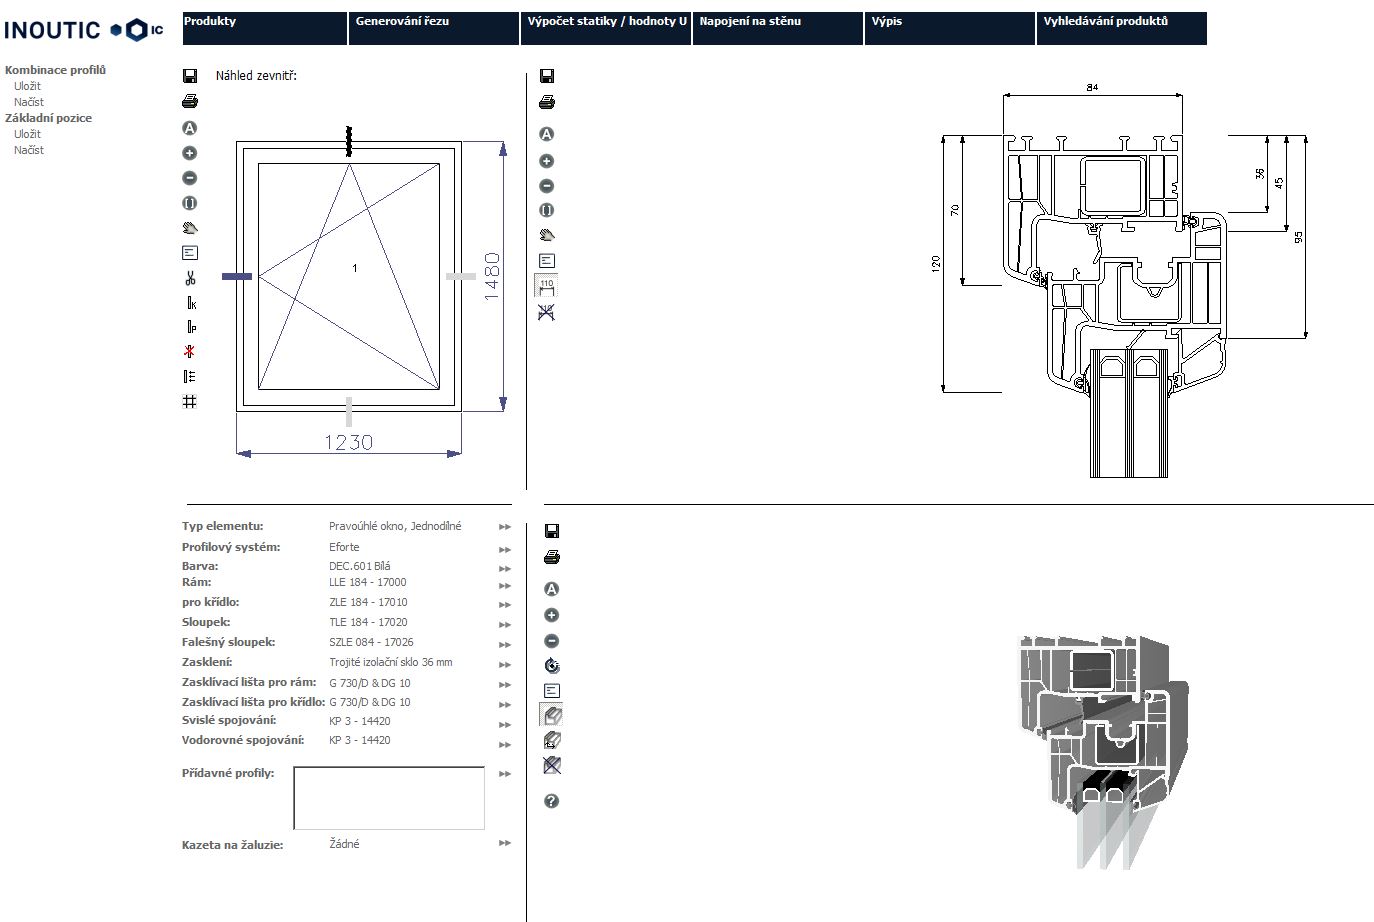Open the Zasklení glazing selector
Viewport: 1374px width, 922px height.
point(503,664)
